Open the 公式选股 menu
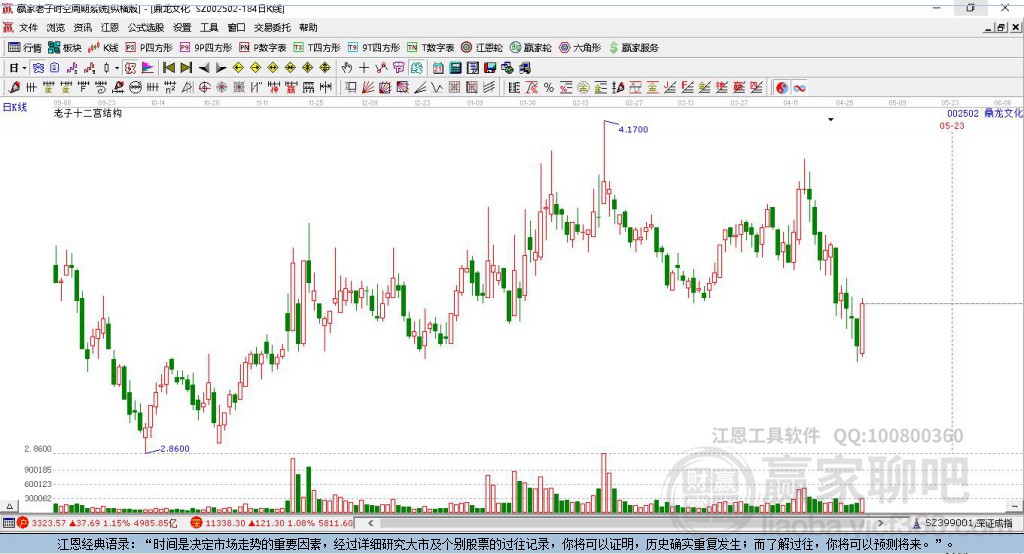This screenshot has height=554, width=1024. (146, 27)
